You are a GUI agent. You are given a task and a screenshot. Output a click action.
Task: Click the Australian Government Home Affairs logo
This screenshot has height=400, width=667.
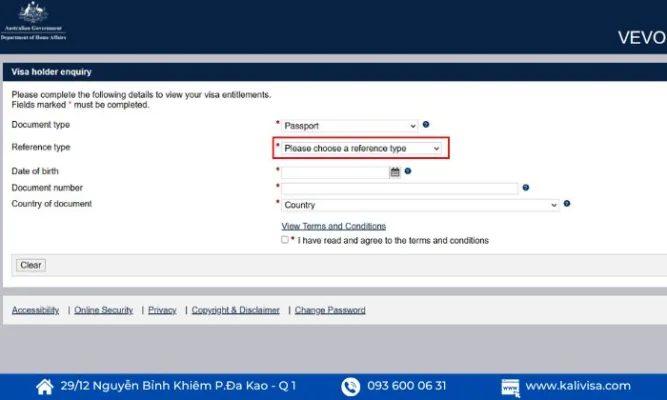[33, 21]
